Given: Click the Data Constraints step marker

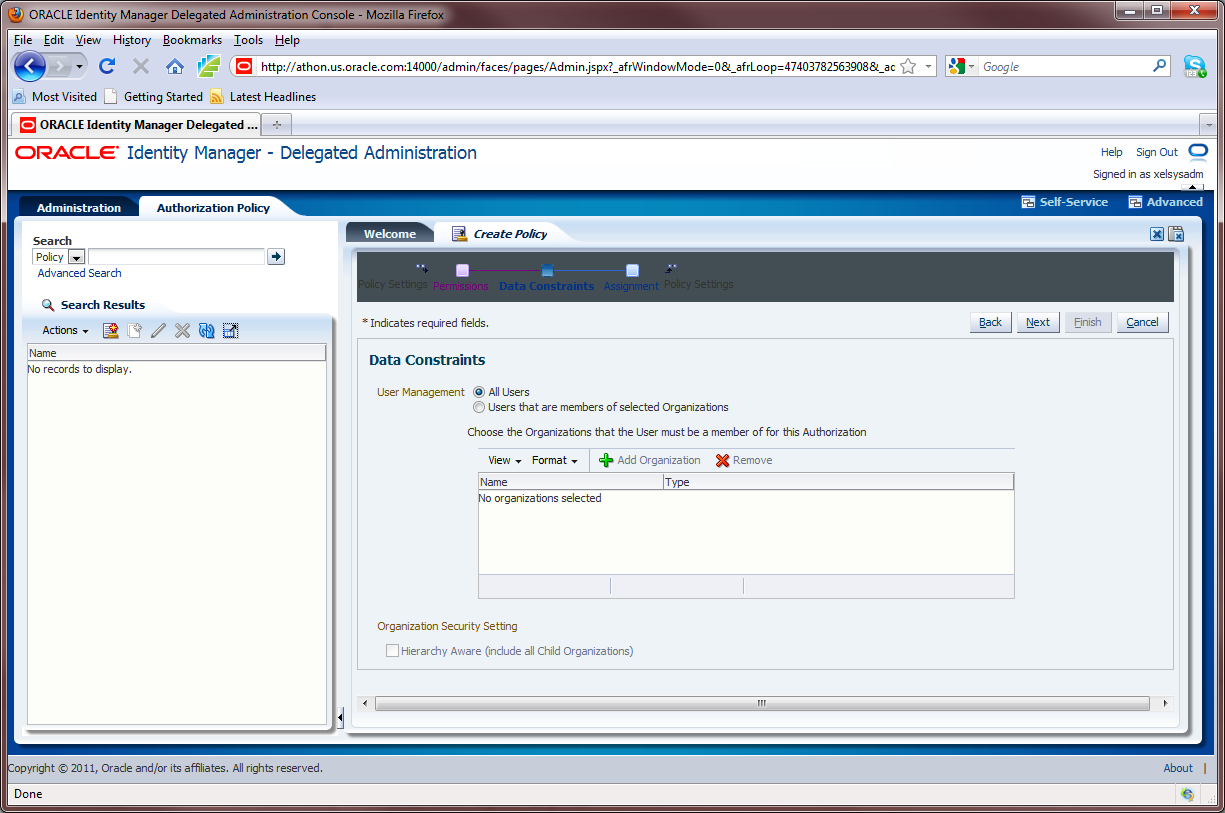Looking at the screenshot, I should (x=547, y=270).
